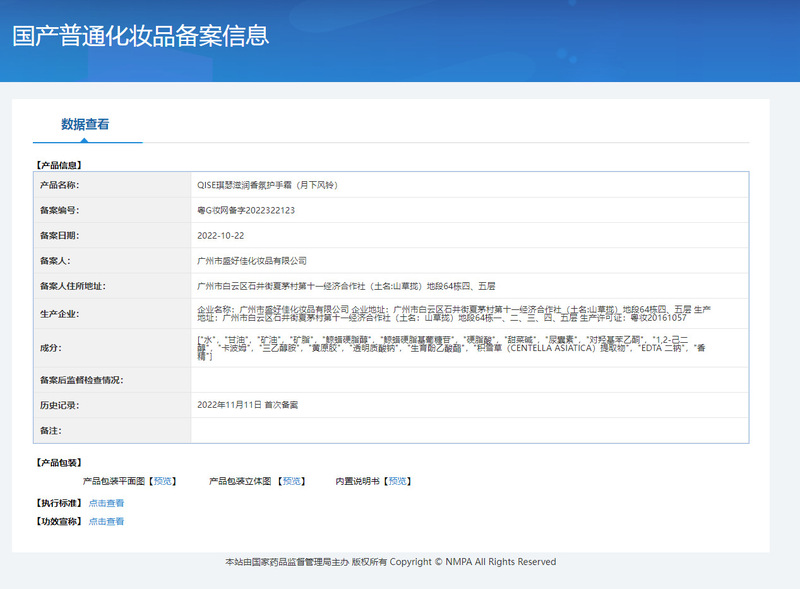Open the 内置说明书 预览 link
The height and width of the screenshot is (589, 800).
point(398,480)
